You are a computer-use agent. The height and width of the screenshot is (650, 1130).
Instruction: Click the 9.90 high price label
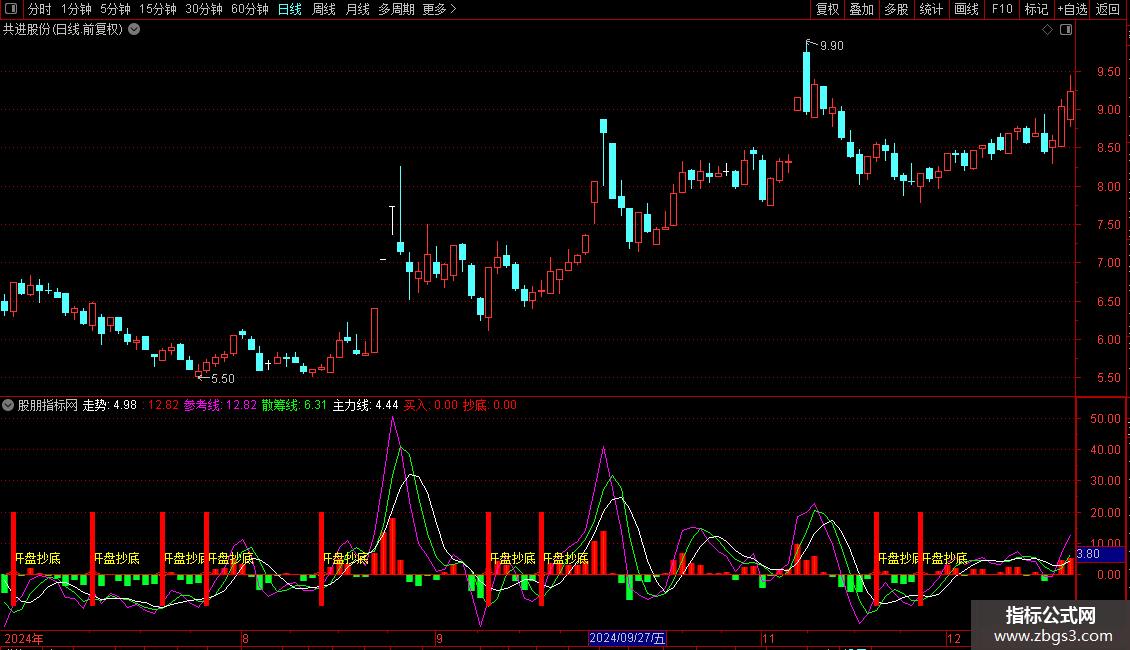coord(832,45)
